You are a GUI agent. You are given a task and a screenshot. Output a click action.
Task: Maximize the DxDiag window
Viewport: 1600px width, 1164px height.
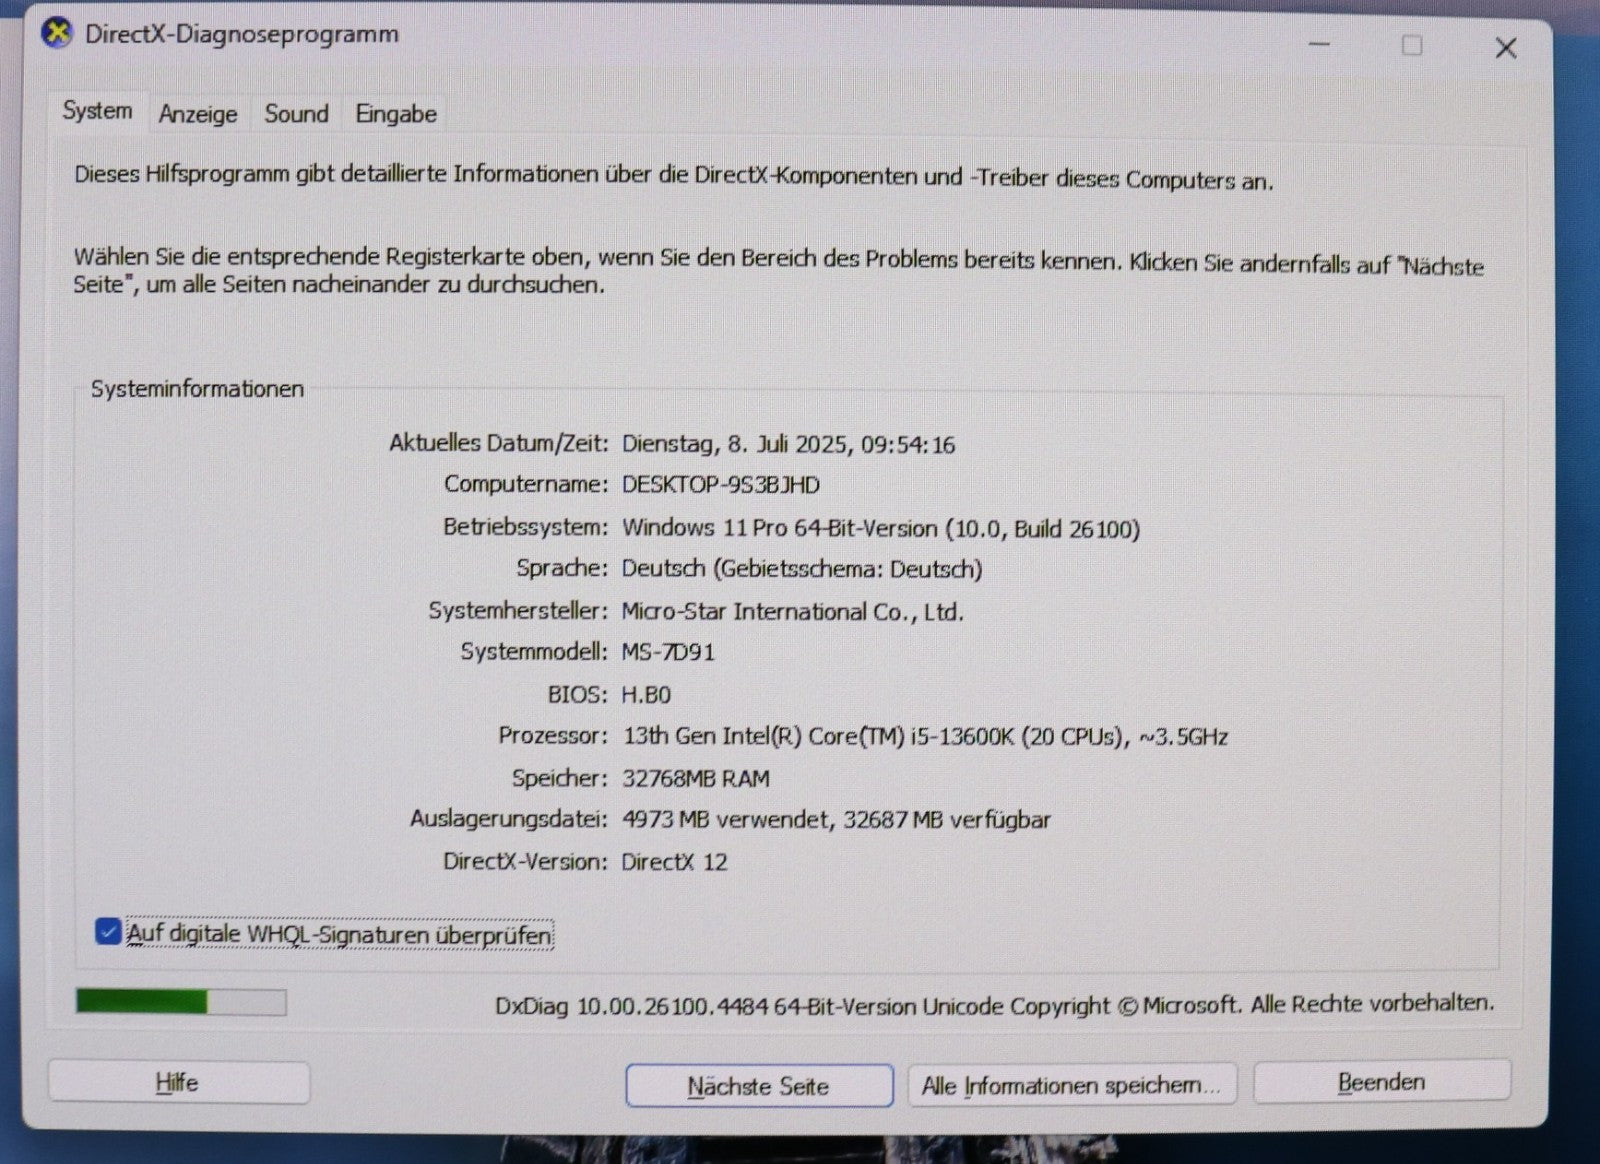coord(1412,45)
